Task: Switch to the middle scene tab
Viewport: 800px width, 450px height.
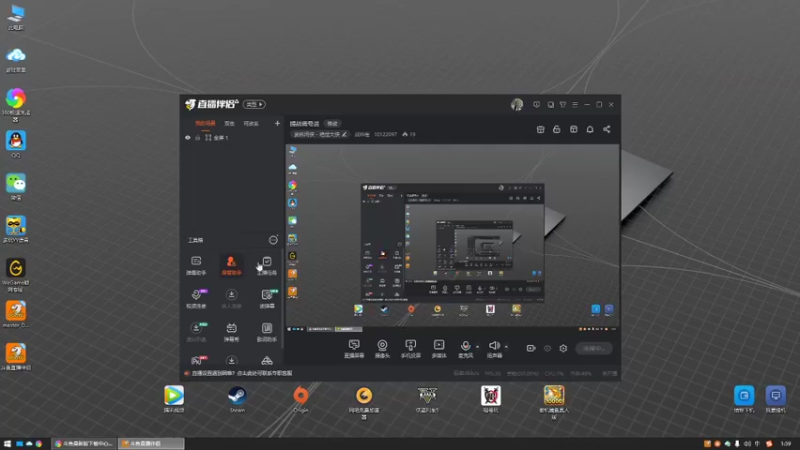Action: 230,123
